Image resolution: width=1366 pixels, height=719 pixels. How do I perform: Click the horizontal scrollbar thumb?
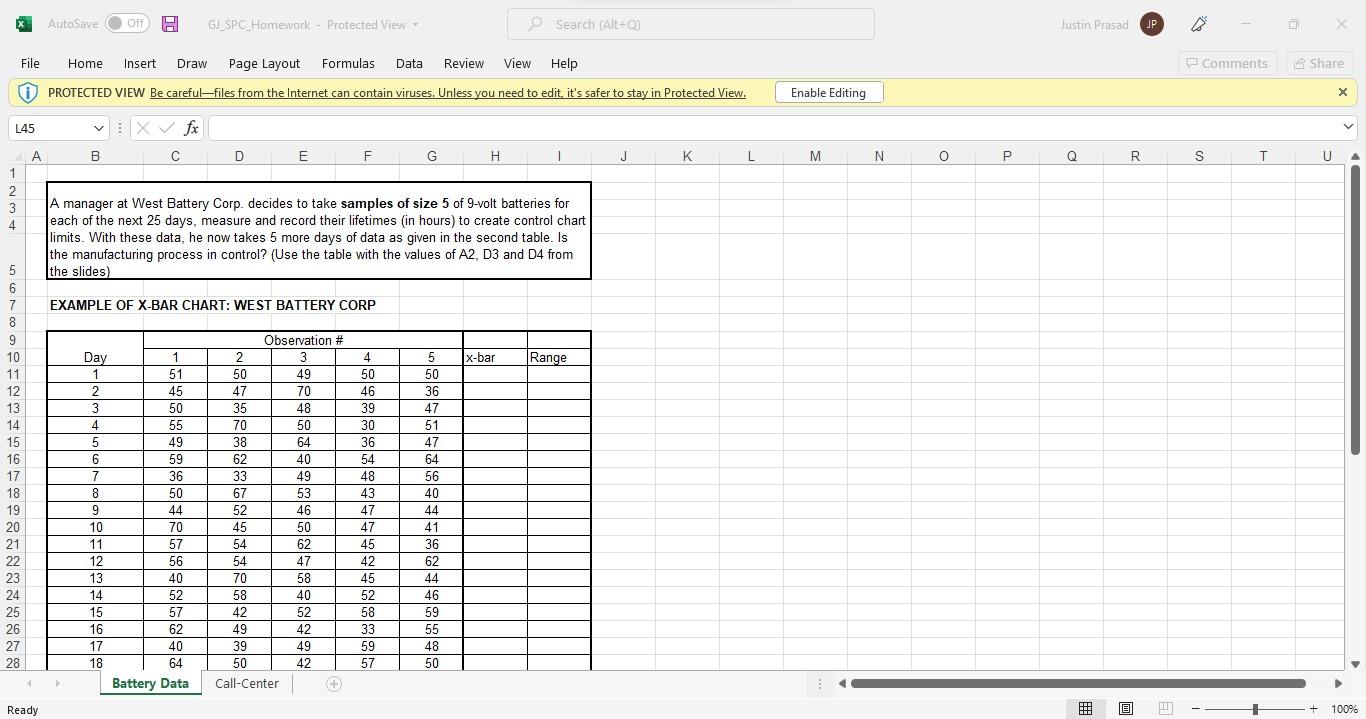pyautogui.click(x=1078, y=684)
